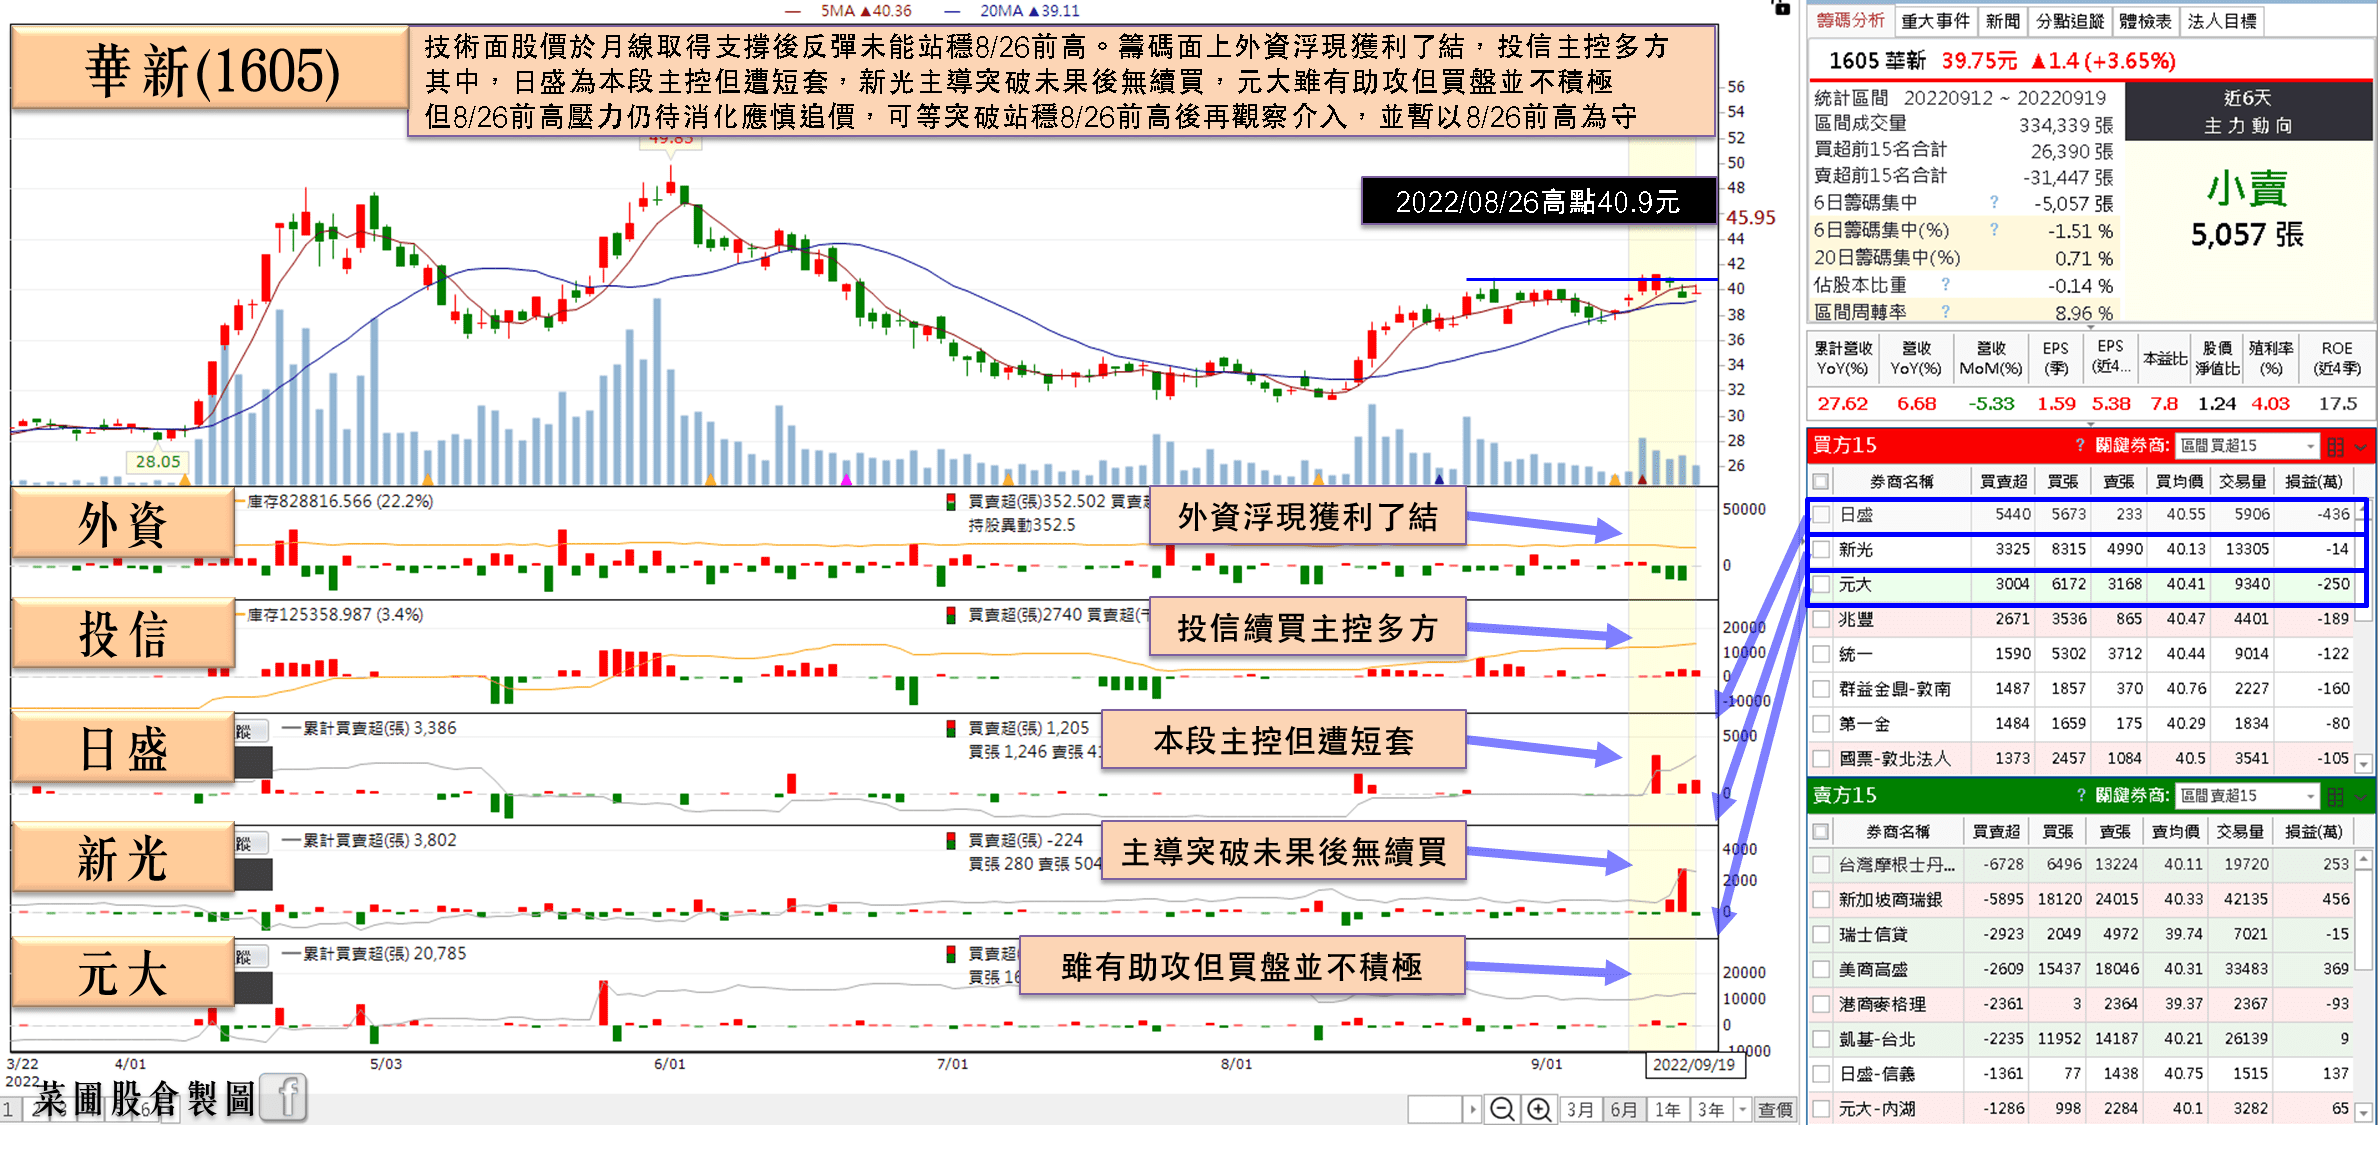Open the 體檢表 tab
Image resolution: width=2378 pixels, height=1152 pixels.
[2145, 21]
